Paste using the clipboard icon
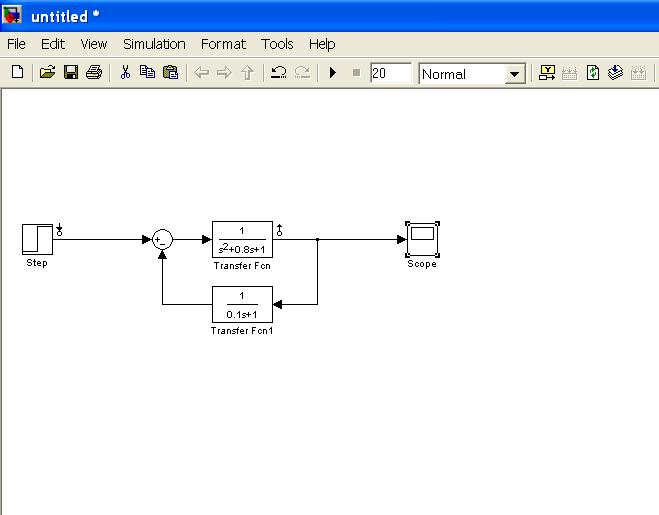Screen dimensions: 659x515 point(170,73)
